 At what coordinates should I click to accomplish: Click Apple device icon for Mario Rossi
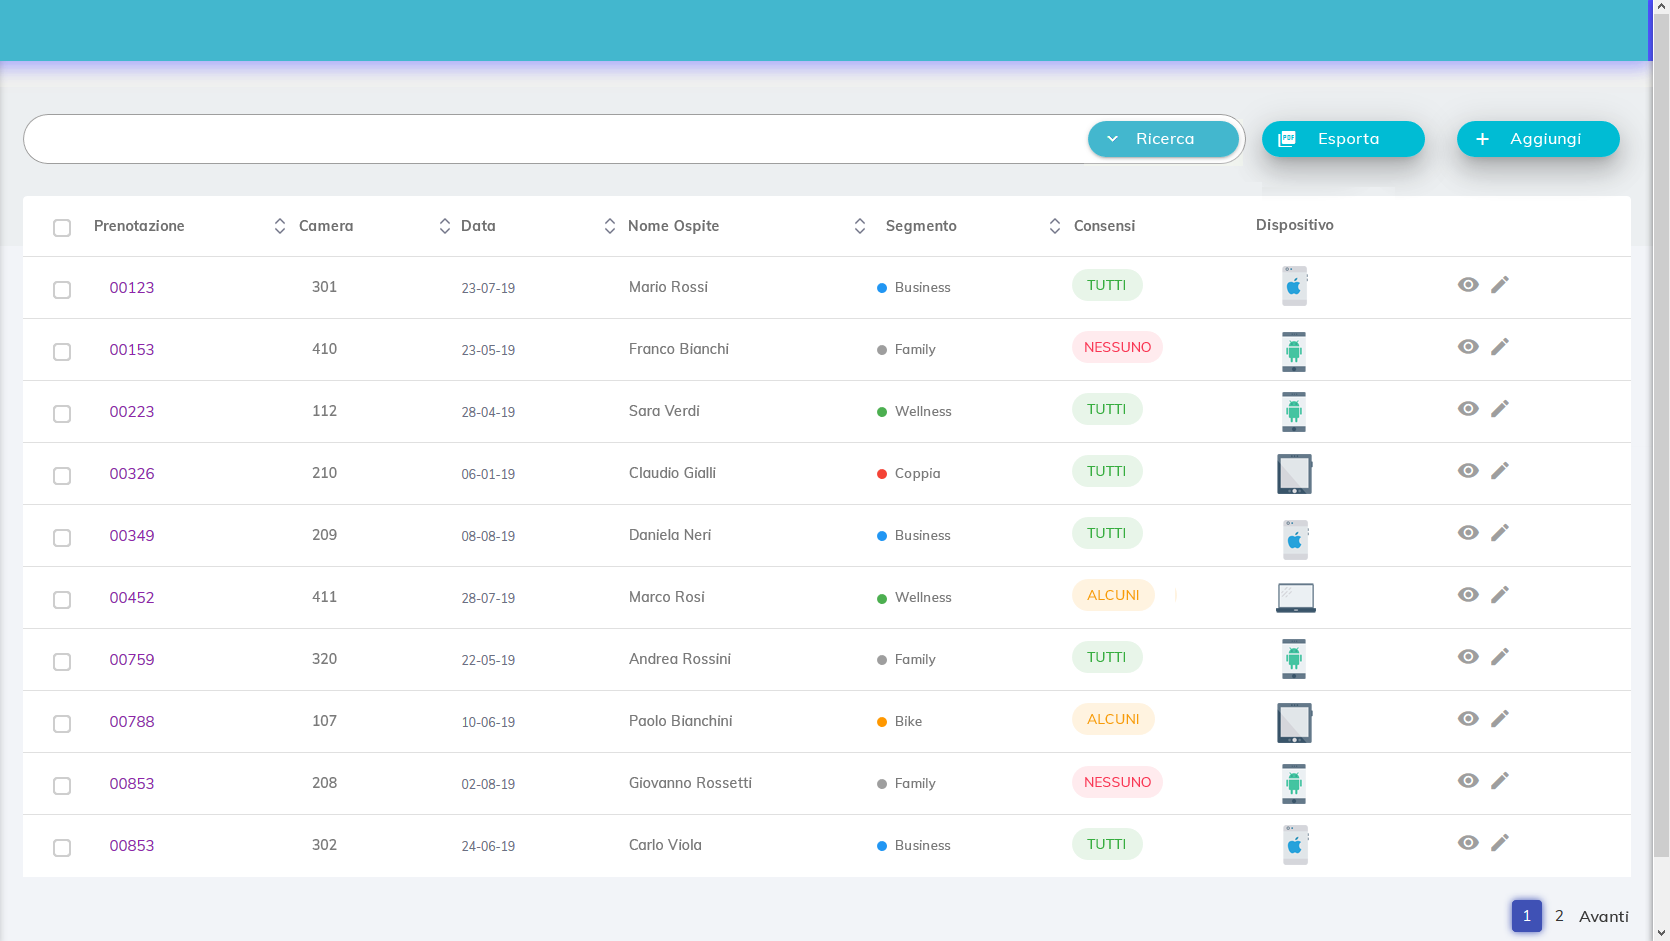tap(1294, 286)
